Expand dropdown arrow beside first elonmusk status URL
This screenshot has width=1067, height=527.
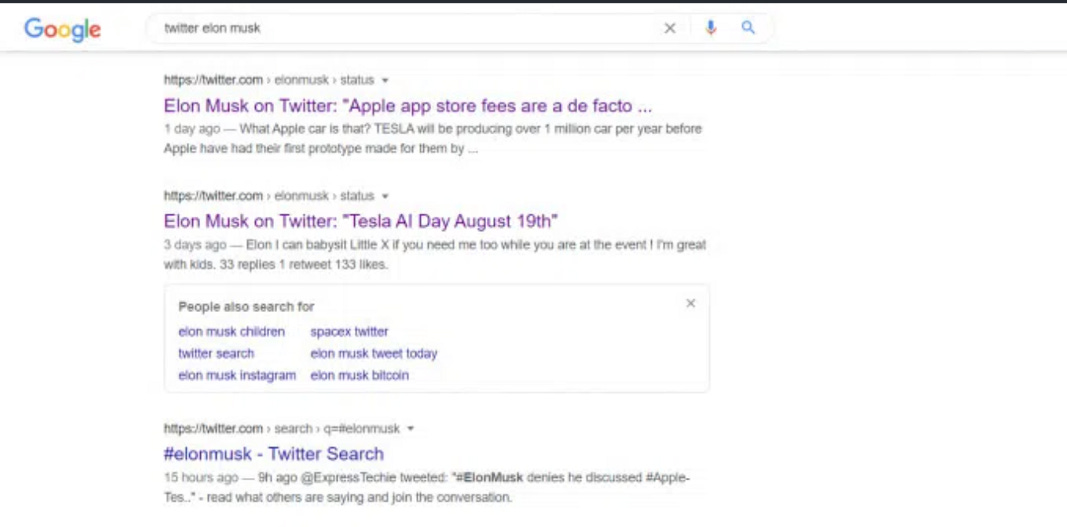point(385,80)
